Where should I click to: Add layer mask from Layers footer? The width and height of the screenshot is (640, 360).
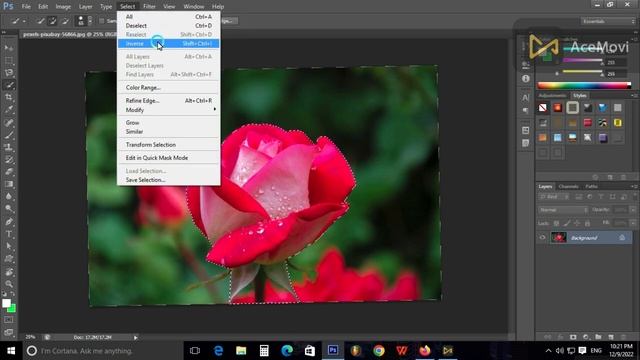click(x=573, y=337)
